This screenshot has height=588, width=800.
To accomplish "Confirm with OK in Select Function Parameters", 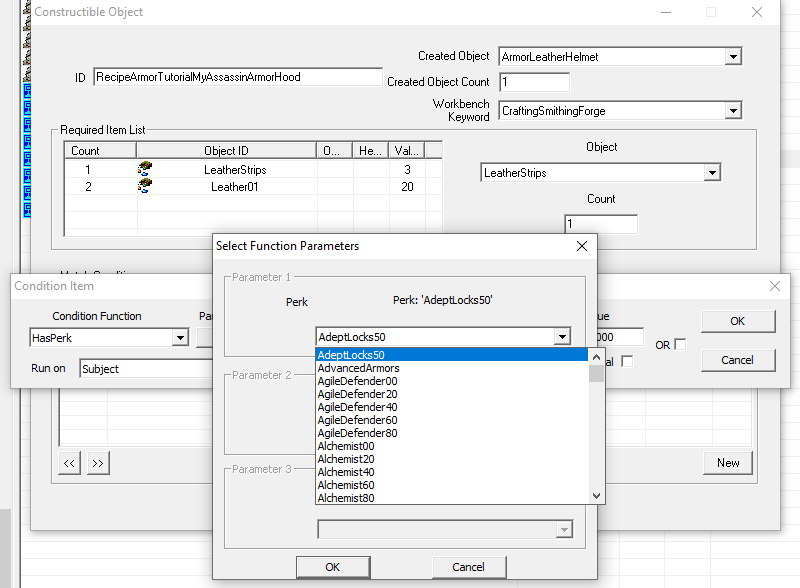I will (332, 567).
